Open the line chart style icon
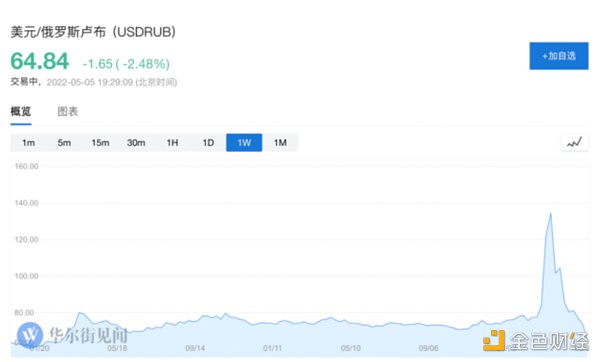 pos(574,142)
